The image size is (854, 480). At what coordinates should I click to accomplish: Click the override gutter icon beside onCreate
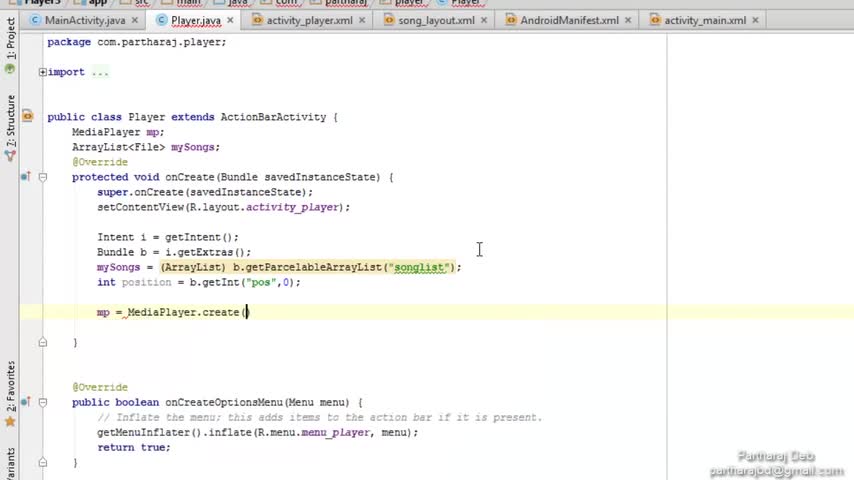point(26,177)
